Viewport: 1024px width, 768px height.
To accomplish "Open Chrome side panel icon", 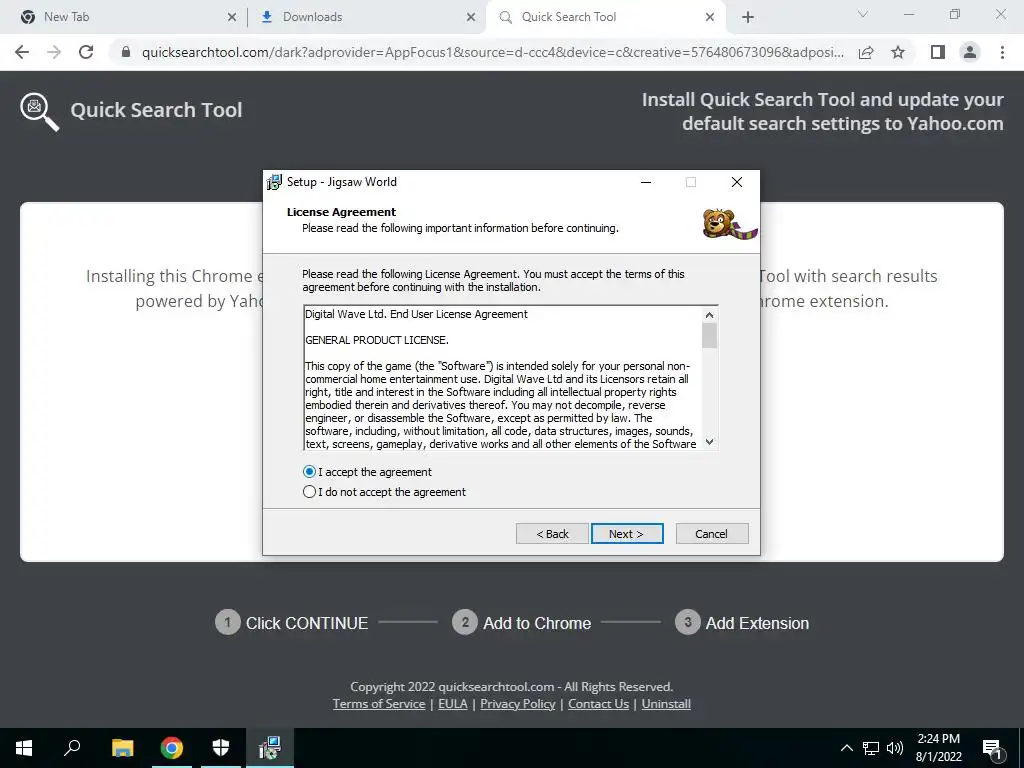I will (x=938, y=52).
